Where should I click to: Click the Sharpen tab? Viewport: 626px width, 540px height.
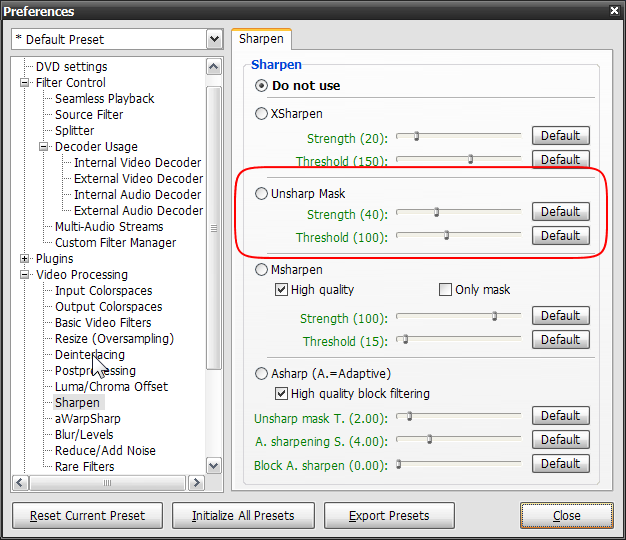tap(261, 39)
